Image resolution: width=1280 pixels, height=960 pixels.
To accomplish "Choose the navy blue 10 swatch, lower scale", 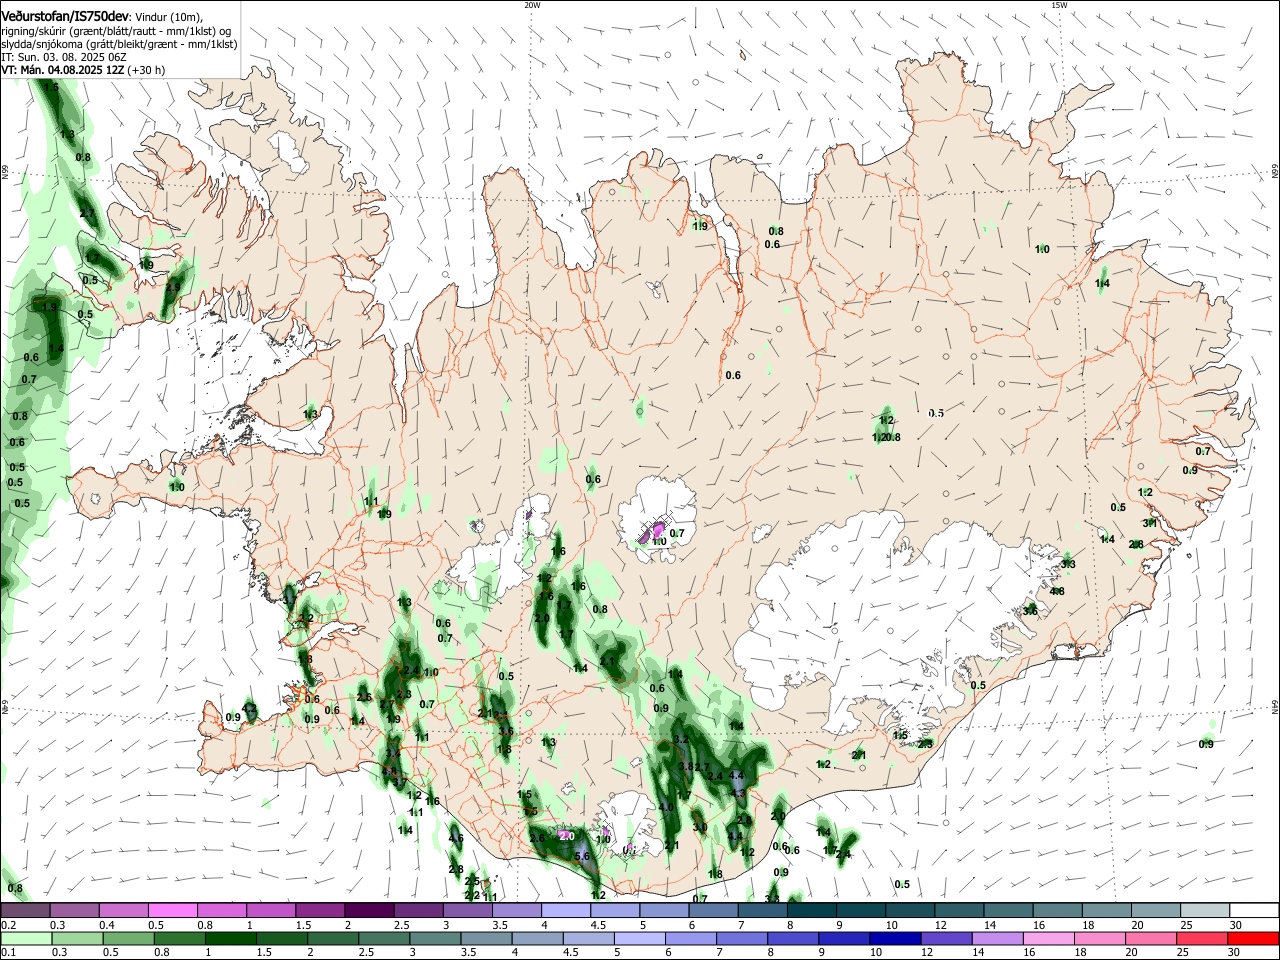I will pos(895,939).
